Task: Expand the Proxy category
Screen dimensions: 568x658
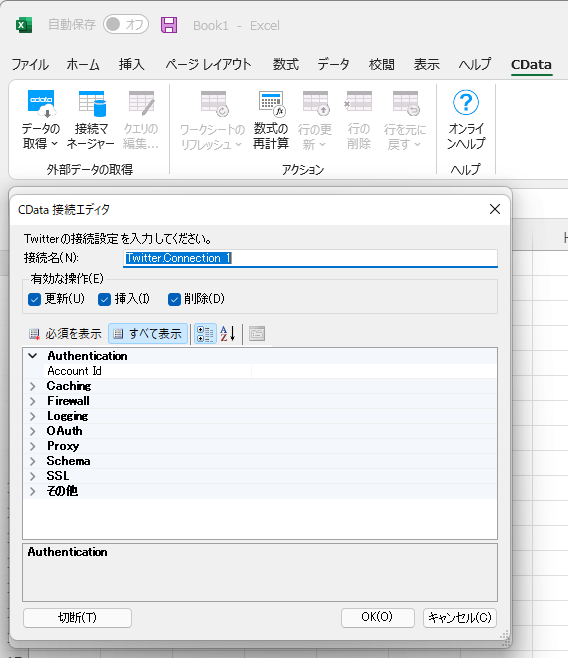Action: click(33, 446)
